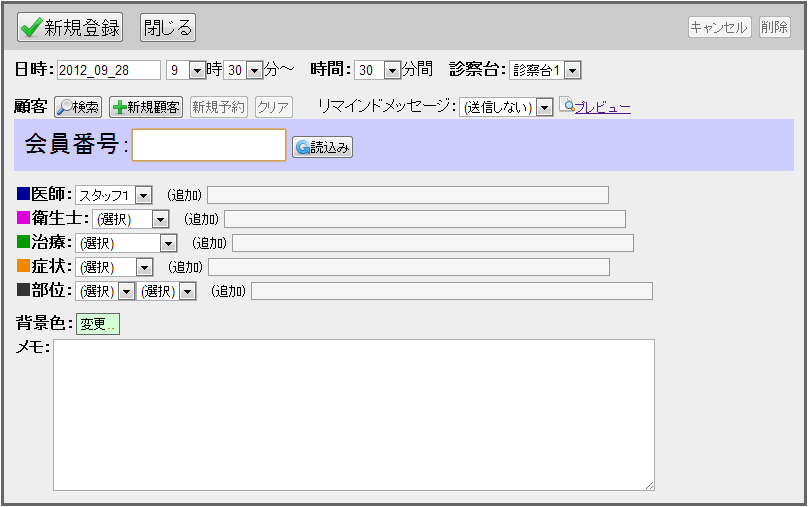Click the memo textarea resize grip
The height and width of the screenshot is (507, 808).
(649, 485)
